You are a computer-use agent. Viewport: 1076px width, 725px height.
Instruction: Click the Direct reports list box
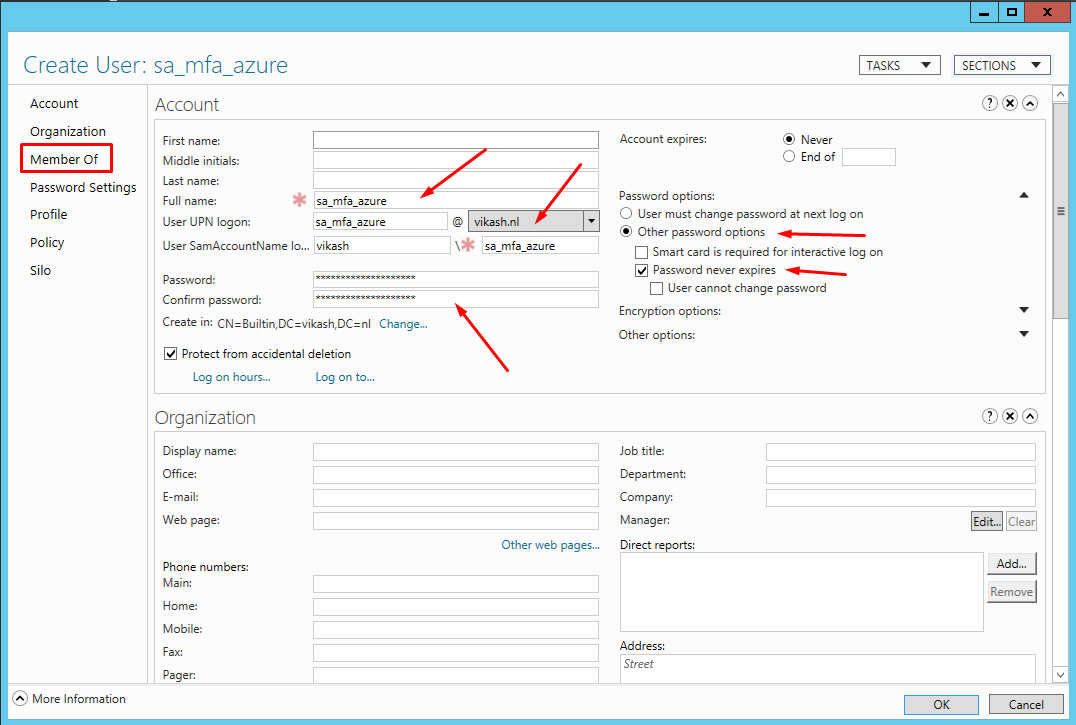pyautogui.click(x=802, y=592)
